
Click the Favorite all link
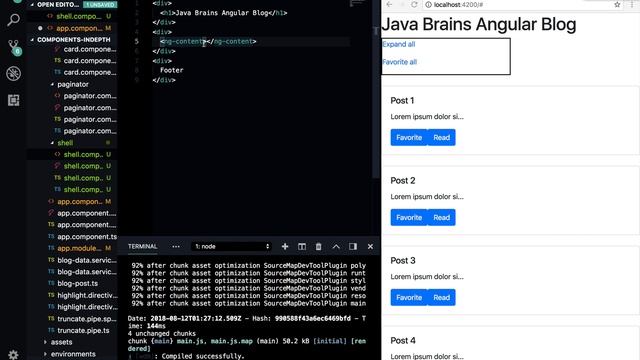[x=400, y=62]
